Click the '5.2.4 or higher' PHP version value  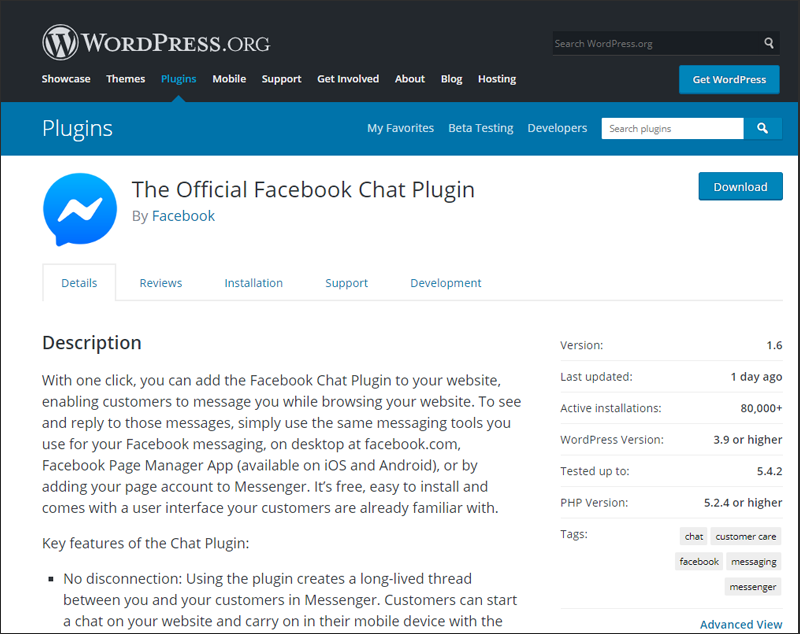click(x=743, y=502)
